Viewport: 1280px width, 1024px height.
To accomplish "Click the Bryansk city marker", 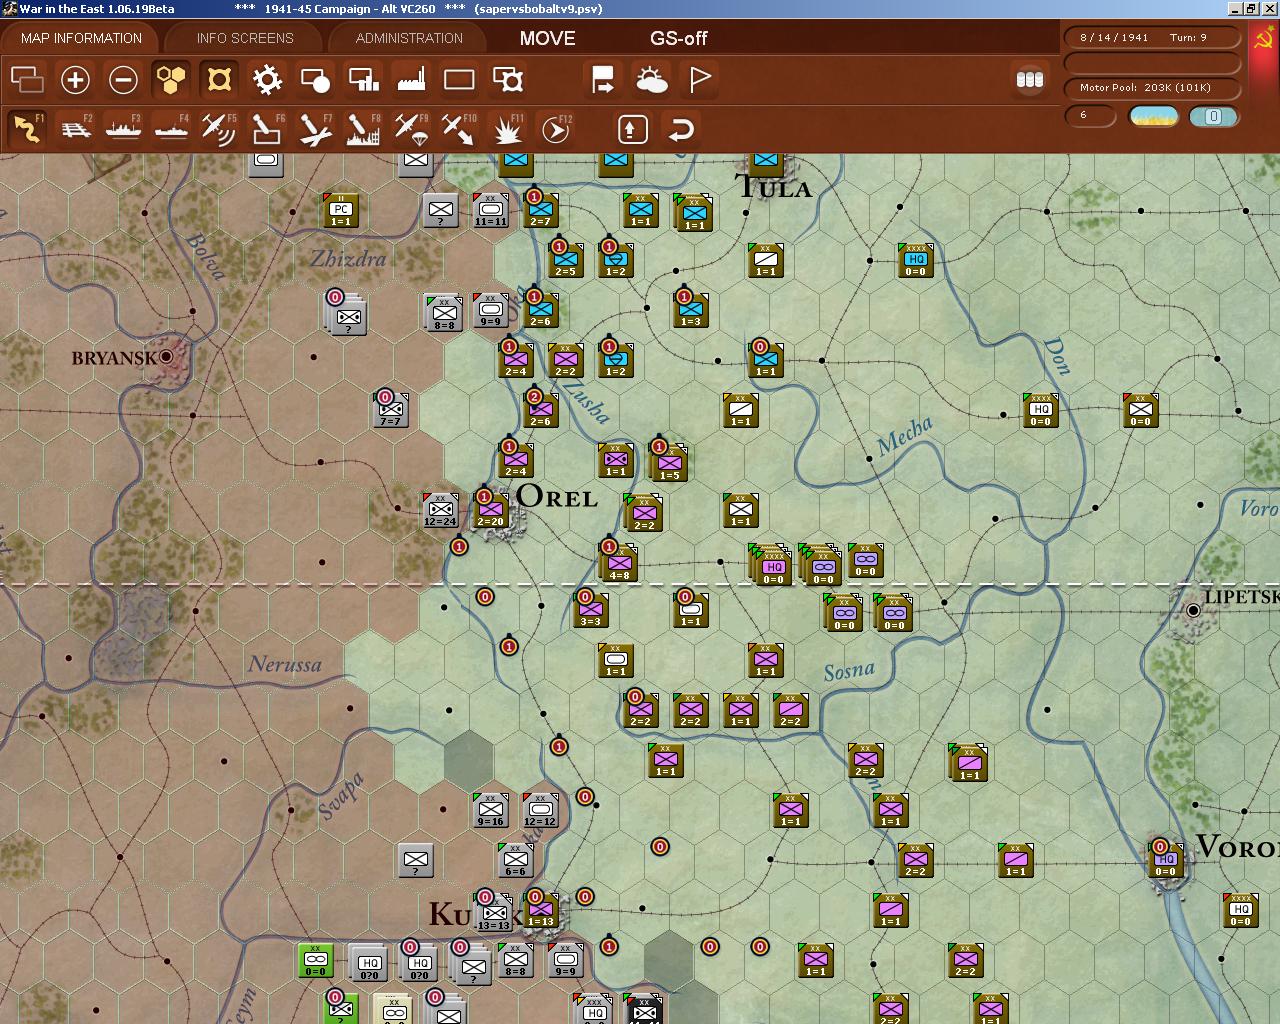I will pyautogui.click(x=167, y=356).
